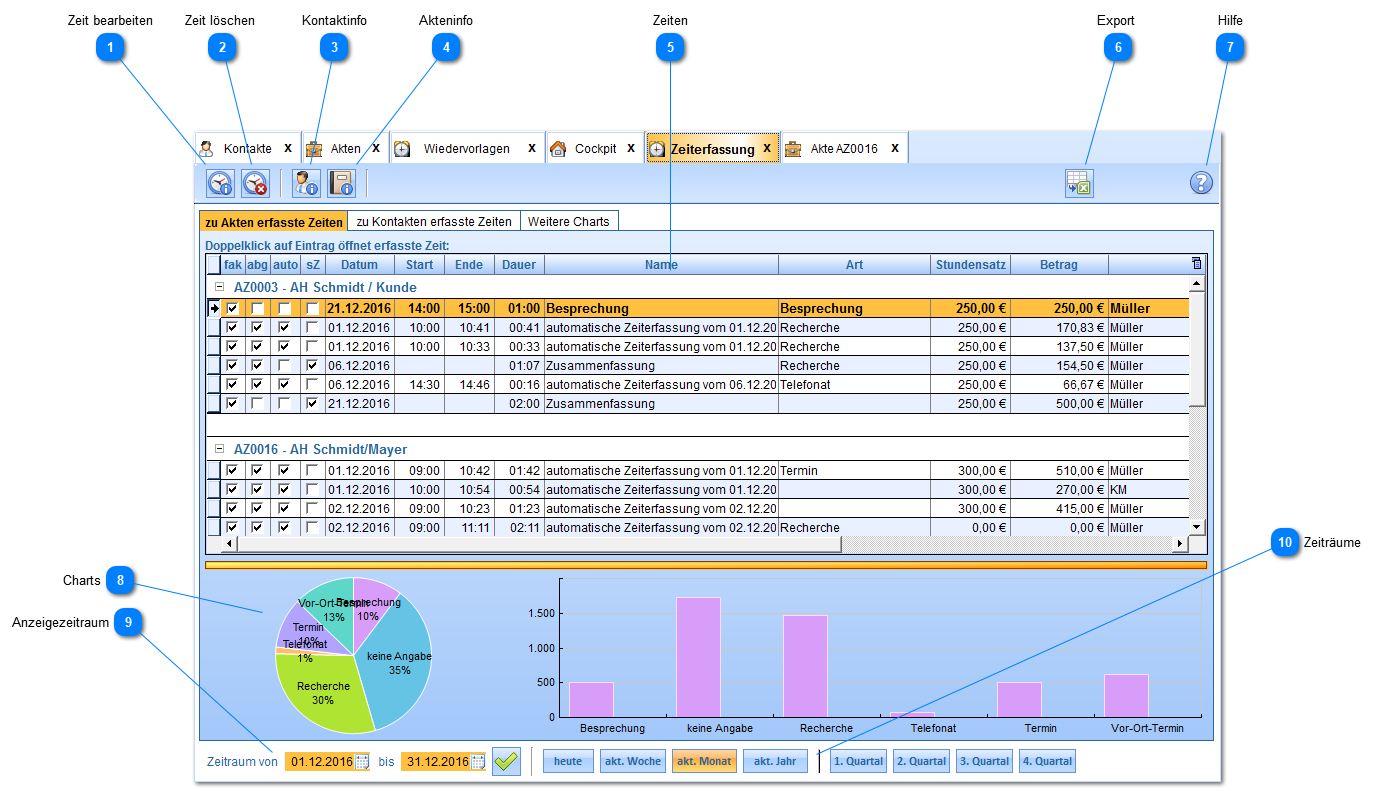Screen dimensions: 1377x791
Task: Toggle auto checkbox in the KM row
Action: (x=285, y=489)
